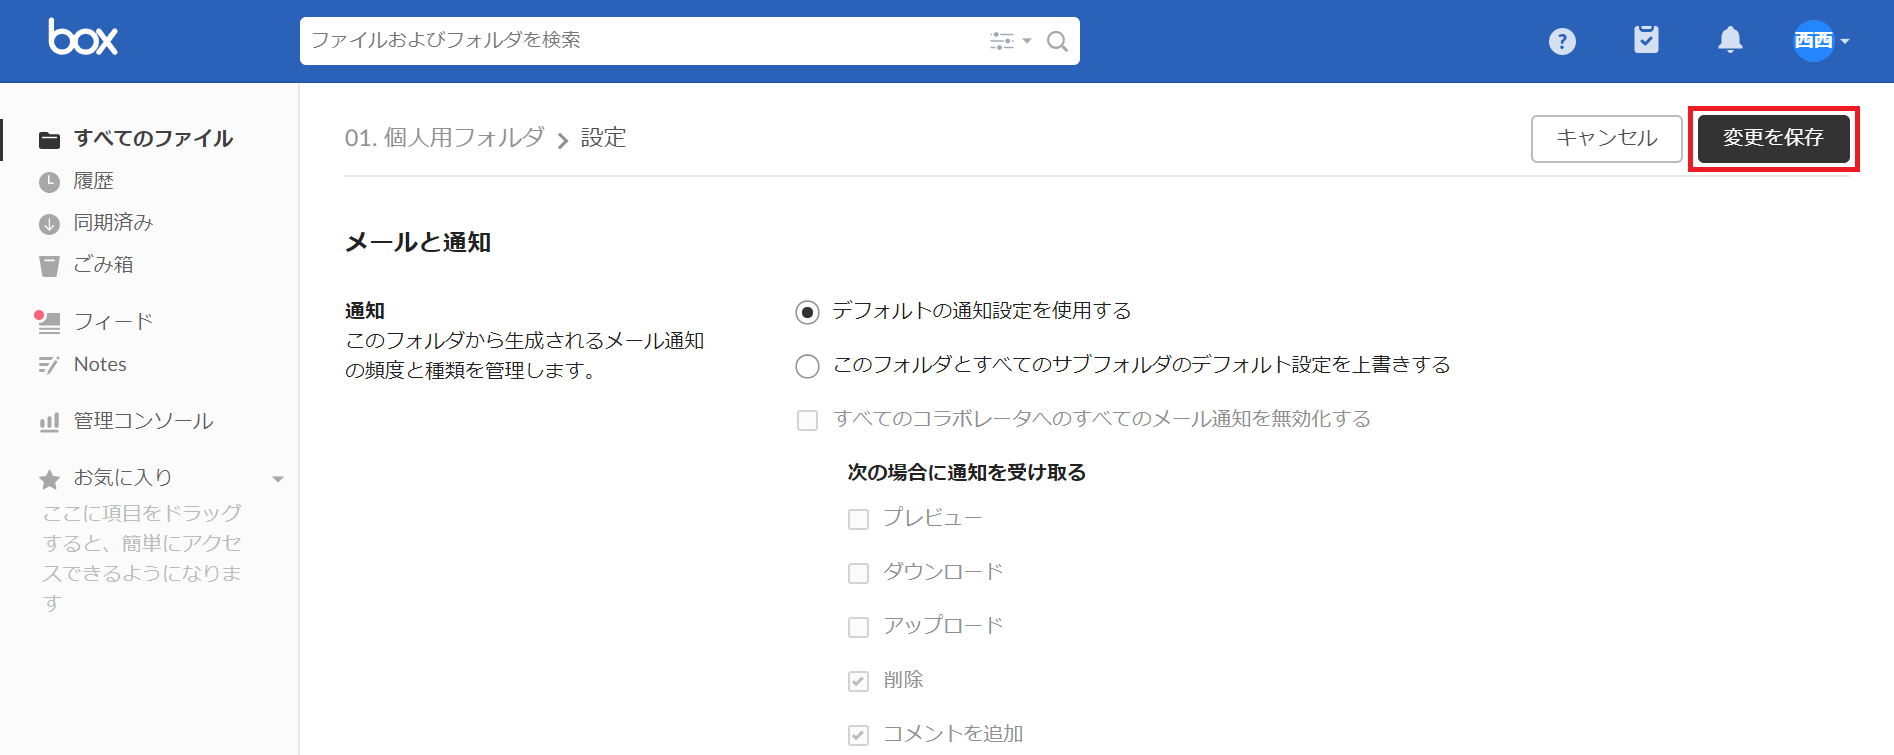Click the star icon beside お気に入り
Image resolution: width=1894 pixels, height=755 pixels.
[49, 480]
